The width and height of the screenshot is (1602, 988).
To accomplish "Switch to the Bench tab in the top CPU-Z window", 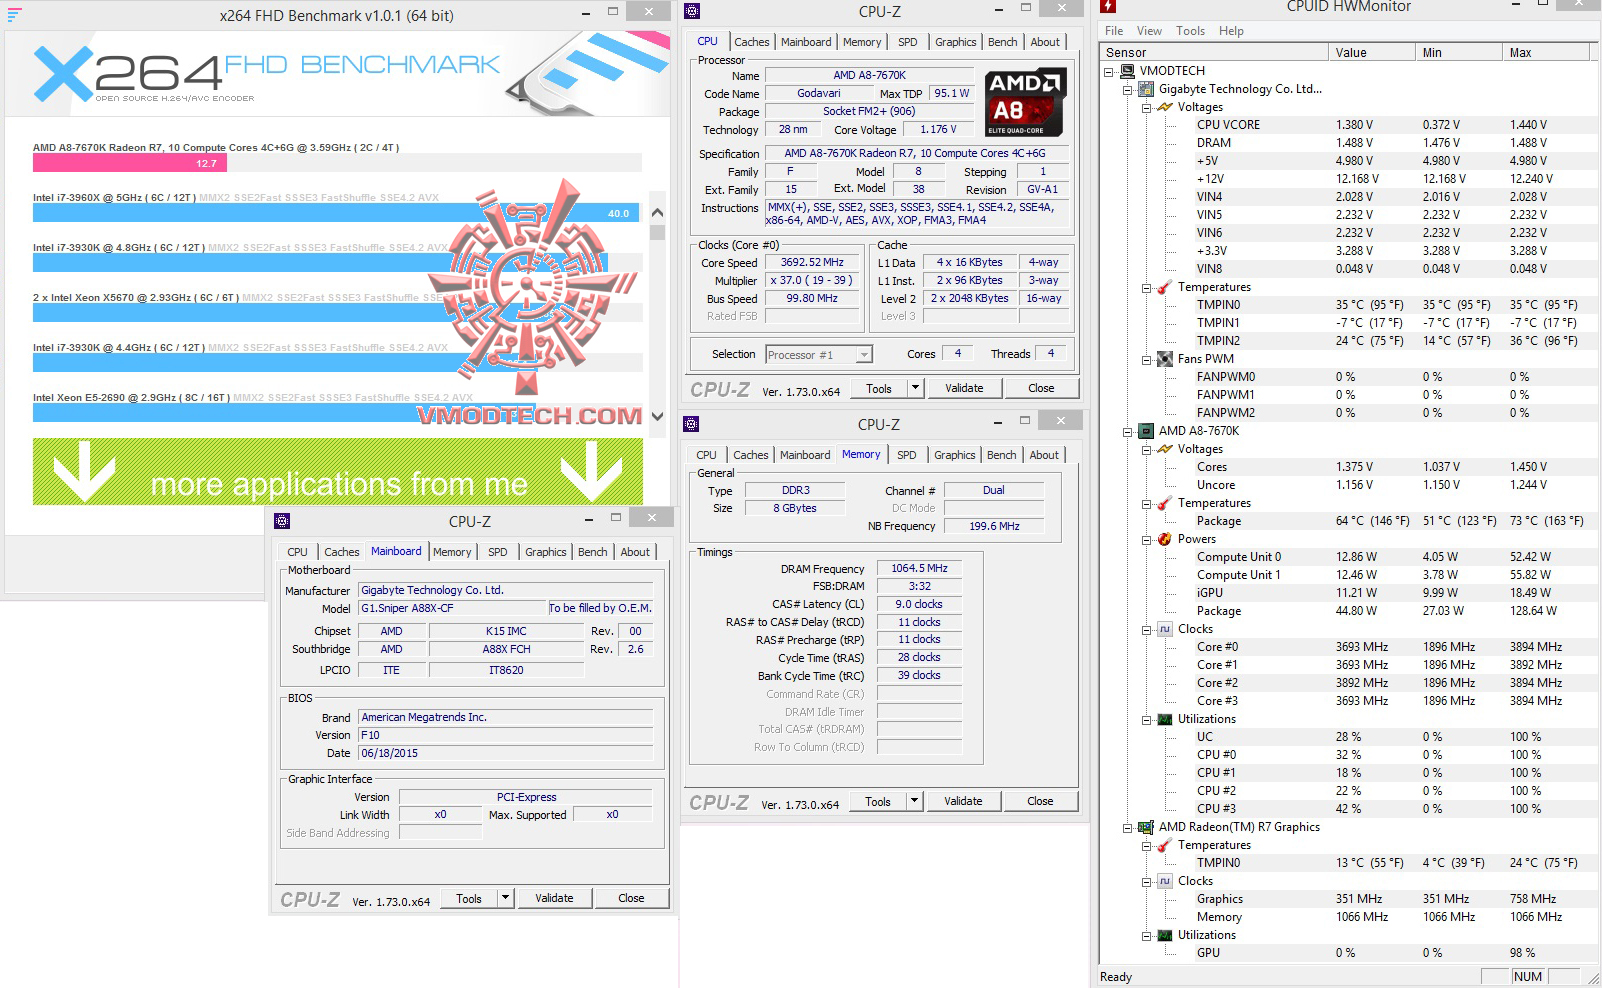I will (1003, 42).
